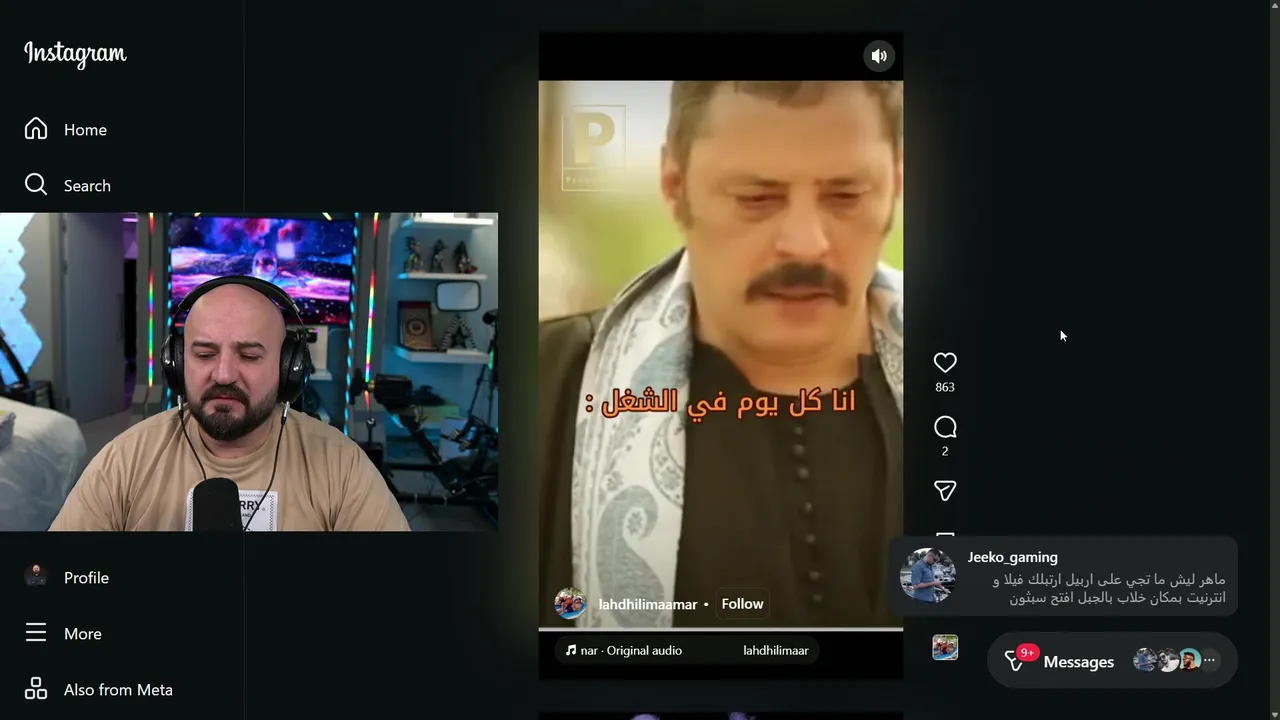Like the reel with heart icon
Viewport: 1280px width, 720px height.
point(945,363)
